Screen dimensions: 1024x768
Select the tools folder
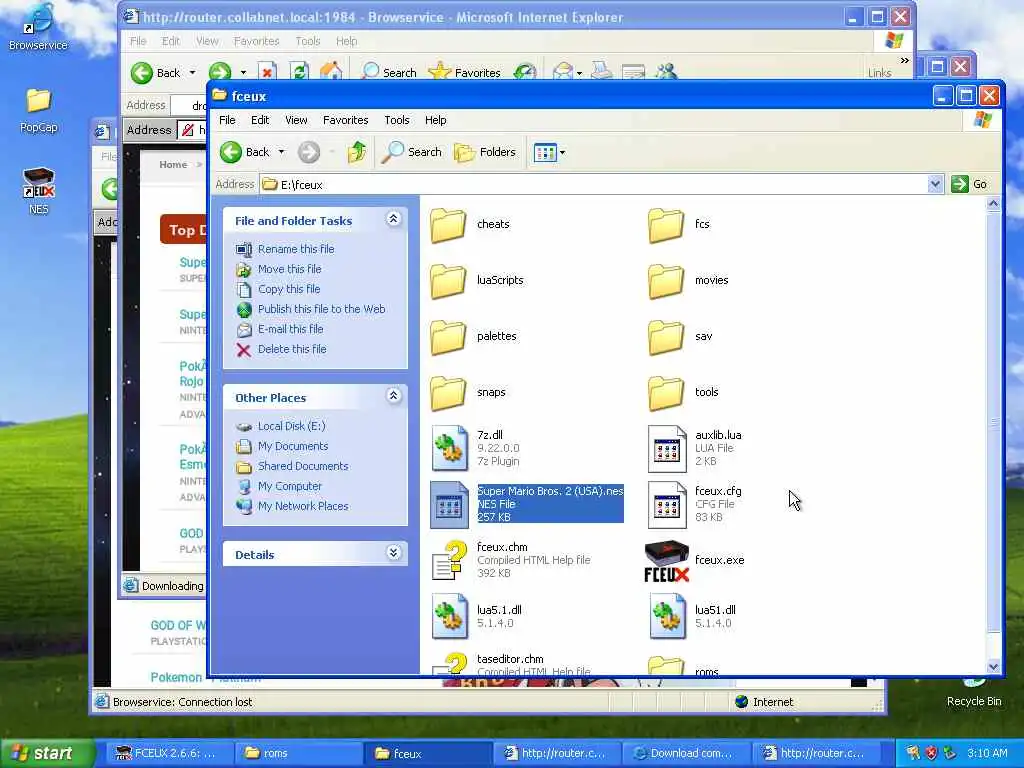[x=684, y=393]
